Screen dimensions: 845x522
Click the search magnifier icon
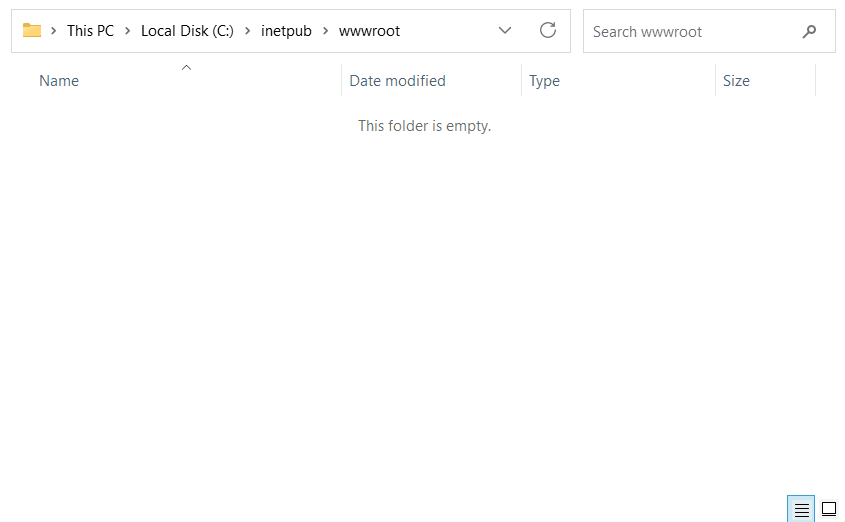click(809, 32)
